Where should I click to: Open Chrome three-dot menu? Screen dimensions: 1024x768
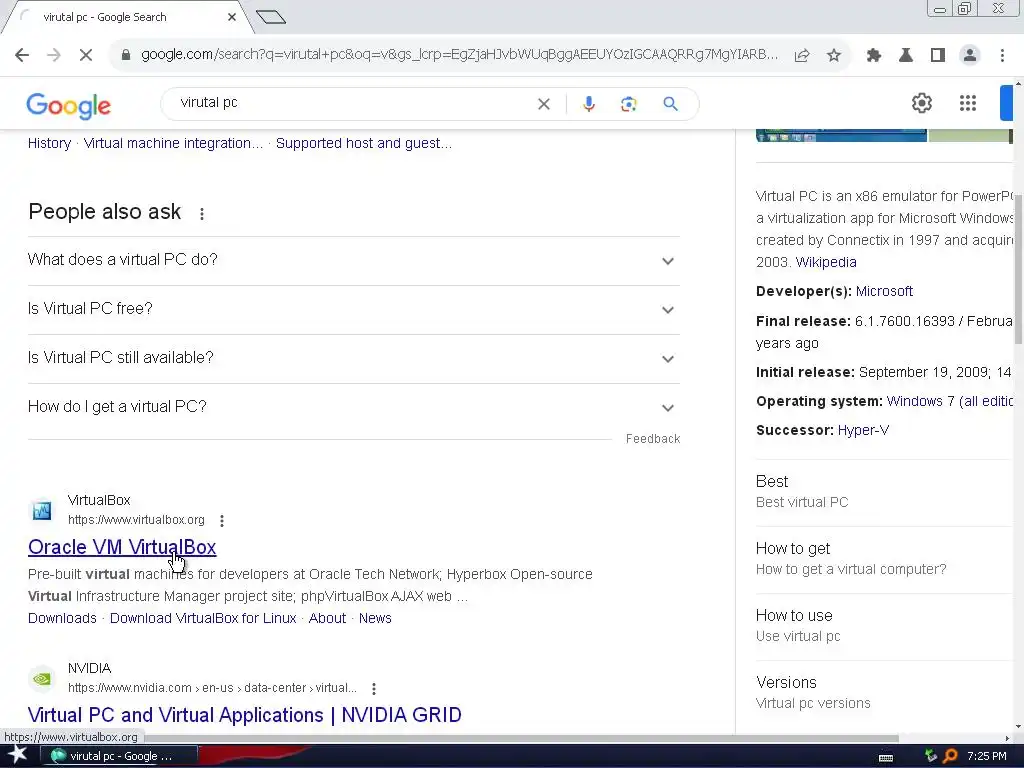pyautogui.click(x=1002, y=56)
